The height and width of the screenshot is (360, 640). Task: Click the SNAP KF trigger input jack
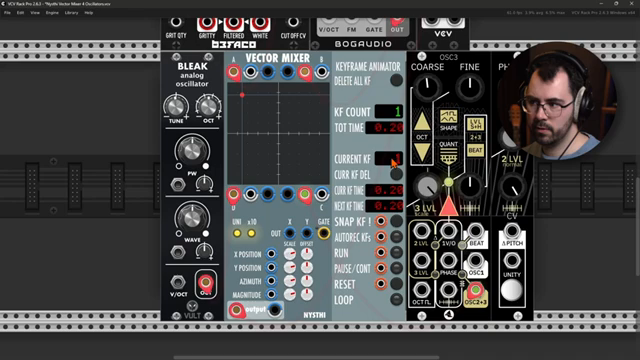click(380, 221)
